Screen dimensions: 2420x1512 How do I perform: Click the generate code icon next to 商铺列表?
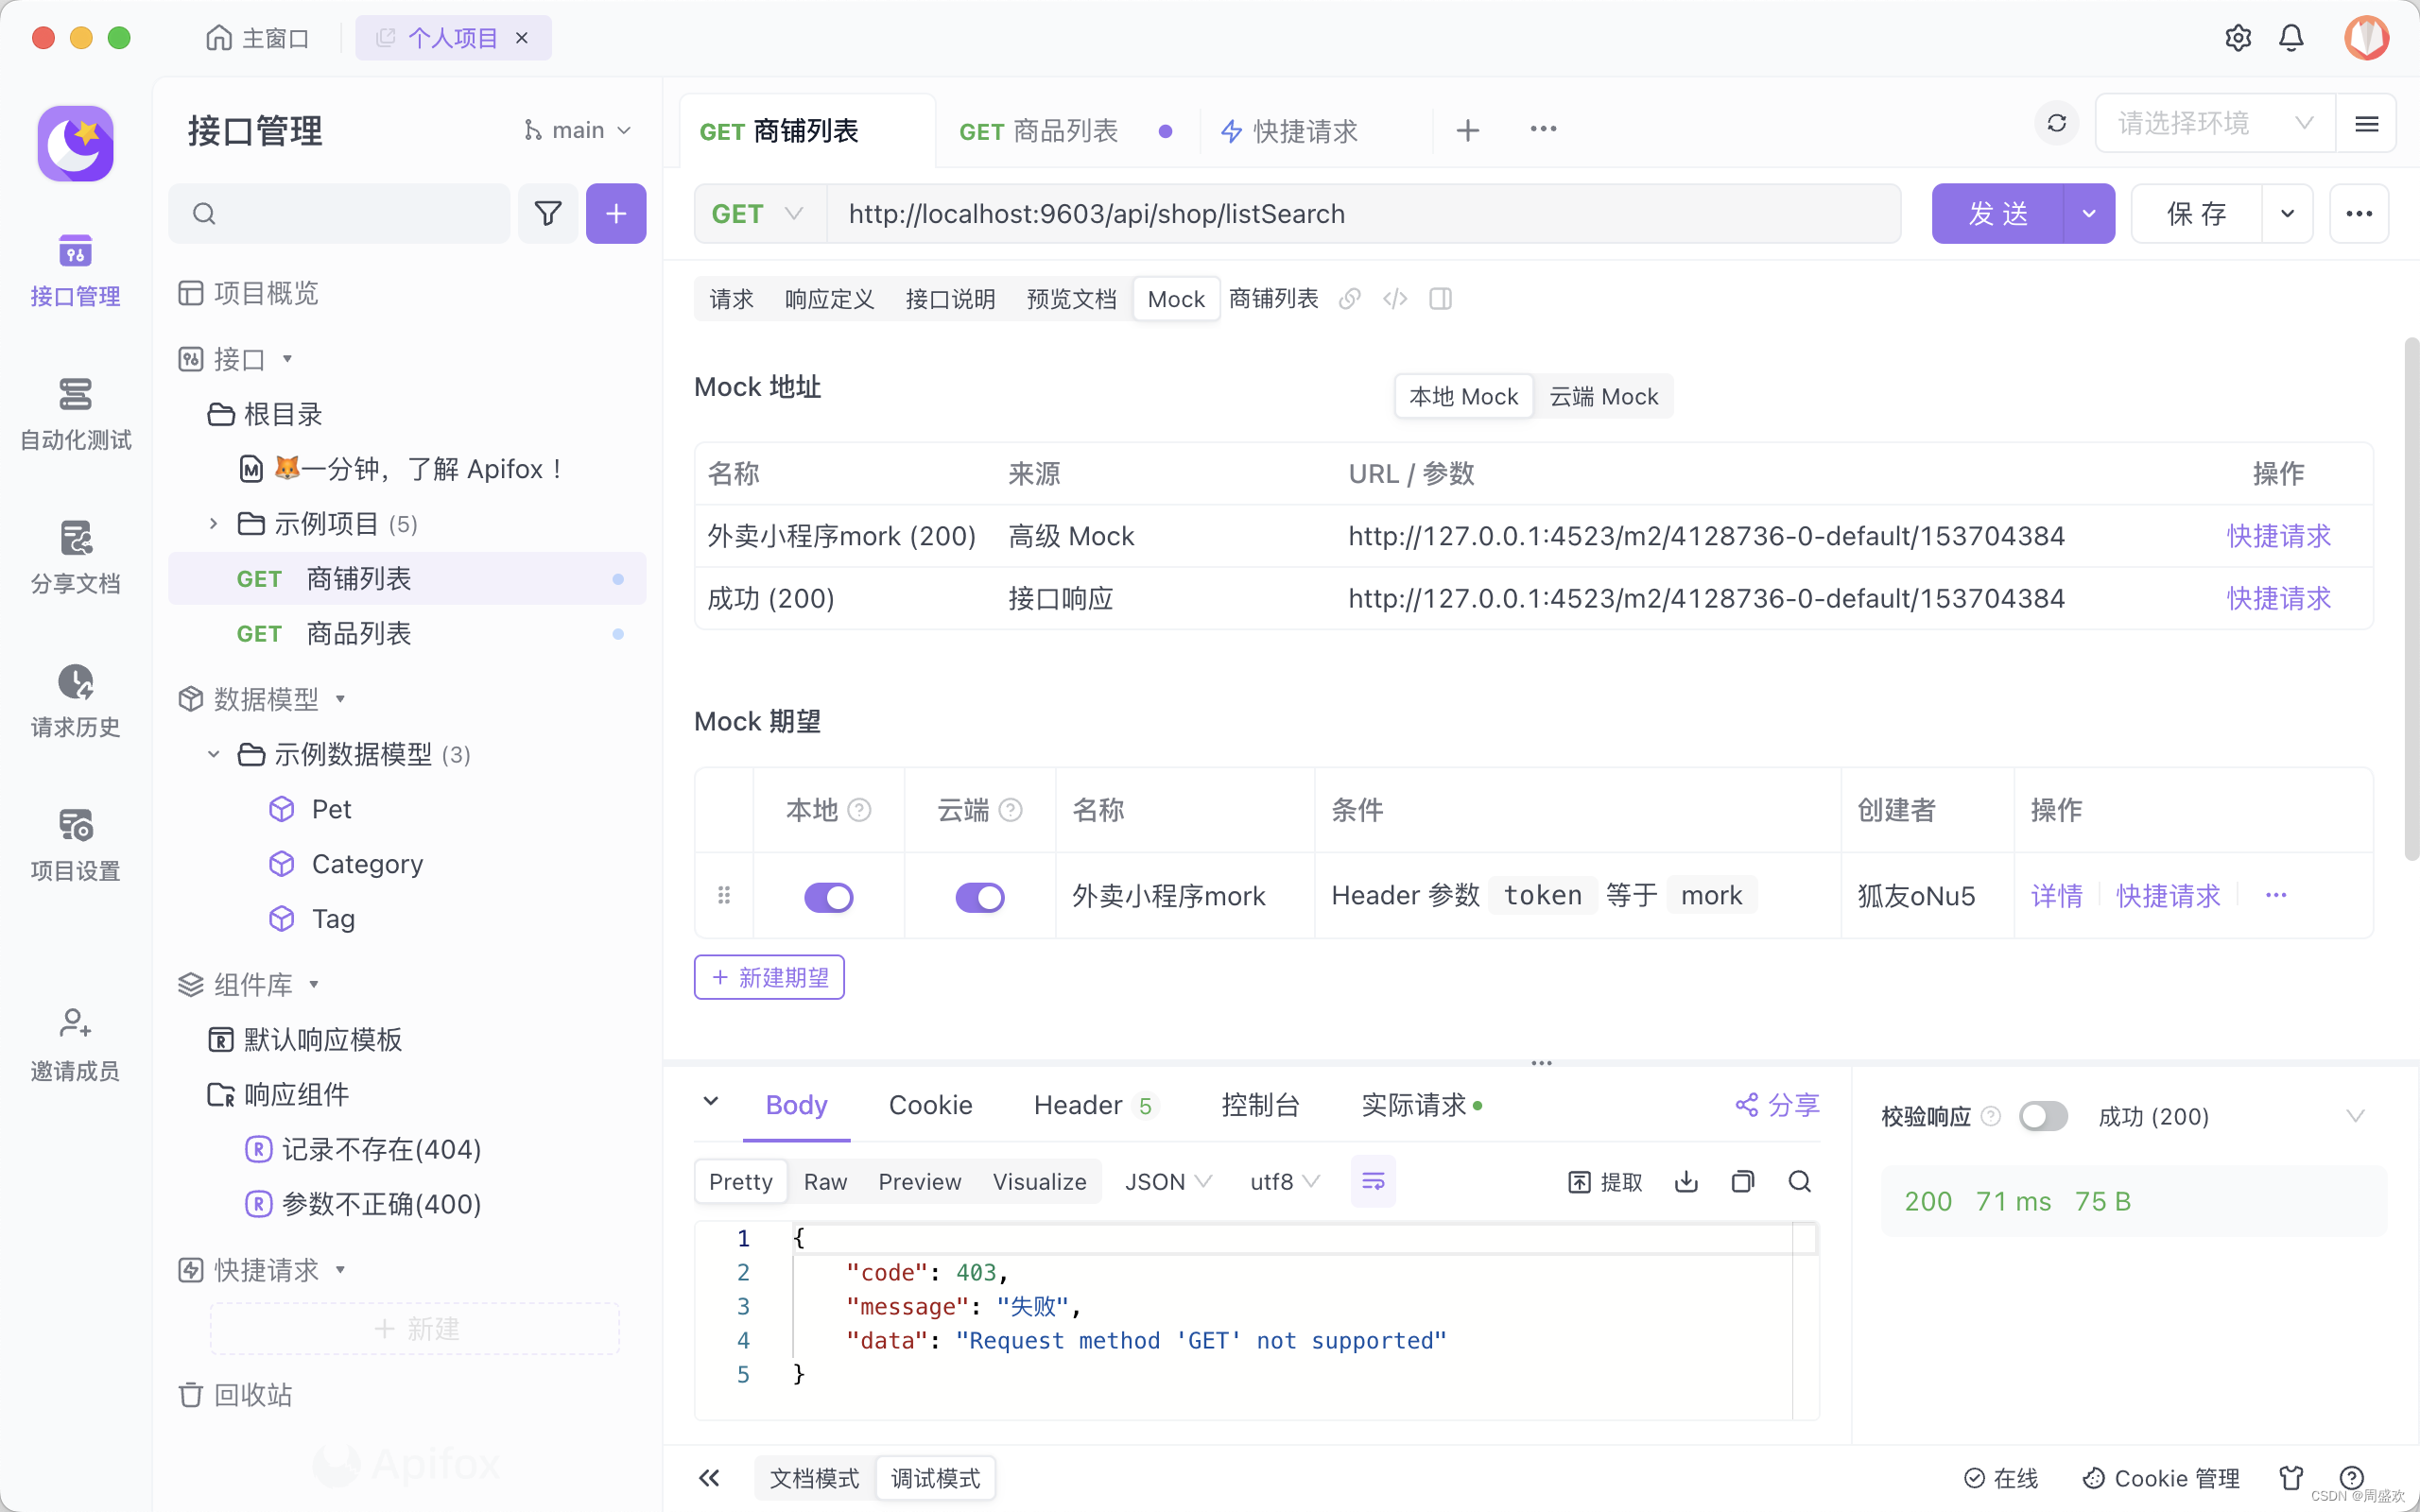[x=1395, y=298]
